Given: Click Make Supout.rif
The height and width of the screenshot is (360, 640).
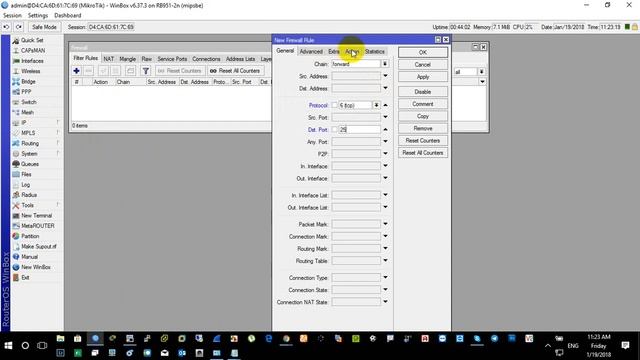Looking at the screenshot, I should click(39, 247).
